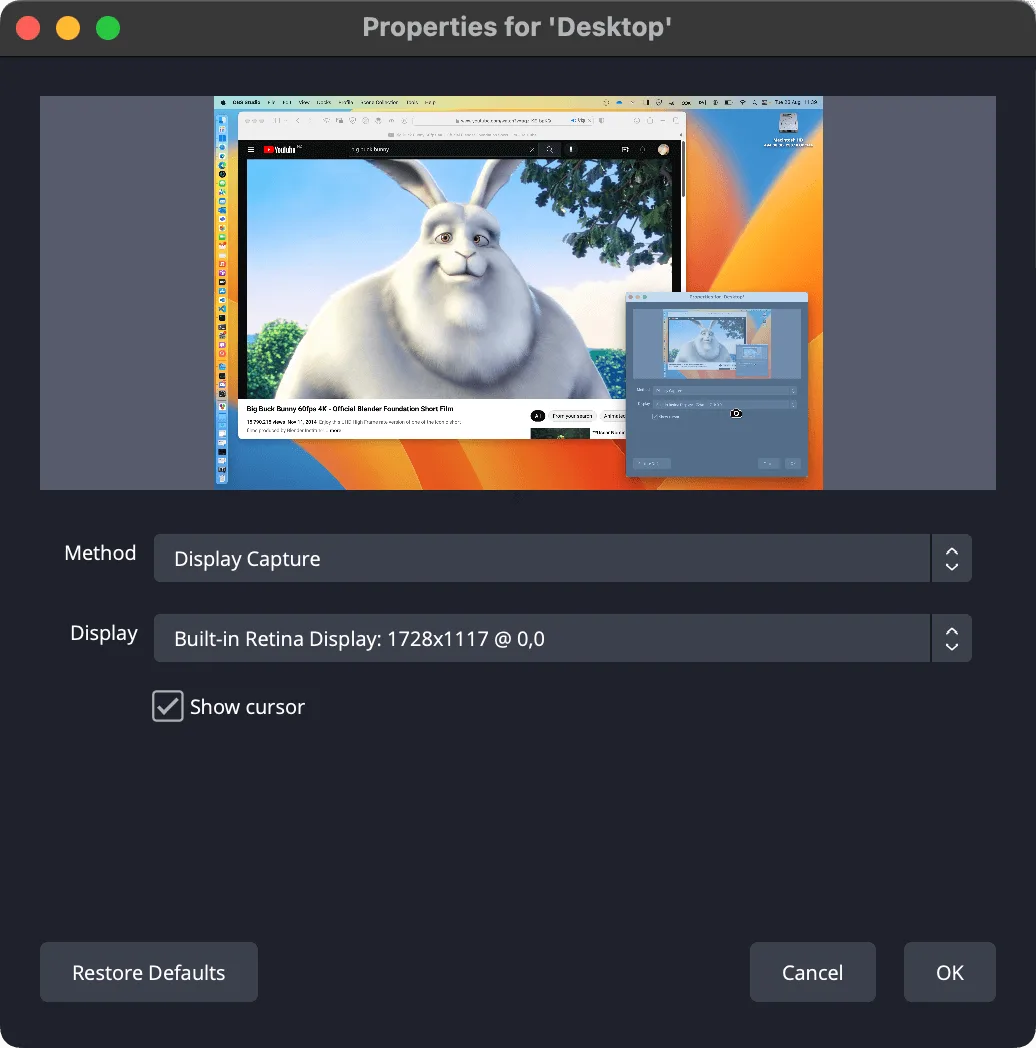Image resolution: width=1036 pixels, height=1048 pixels.
Task: Close the dialog with the red button
Action: (28, 28)
